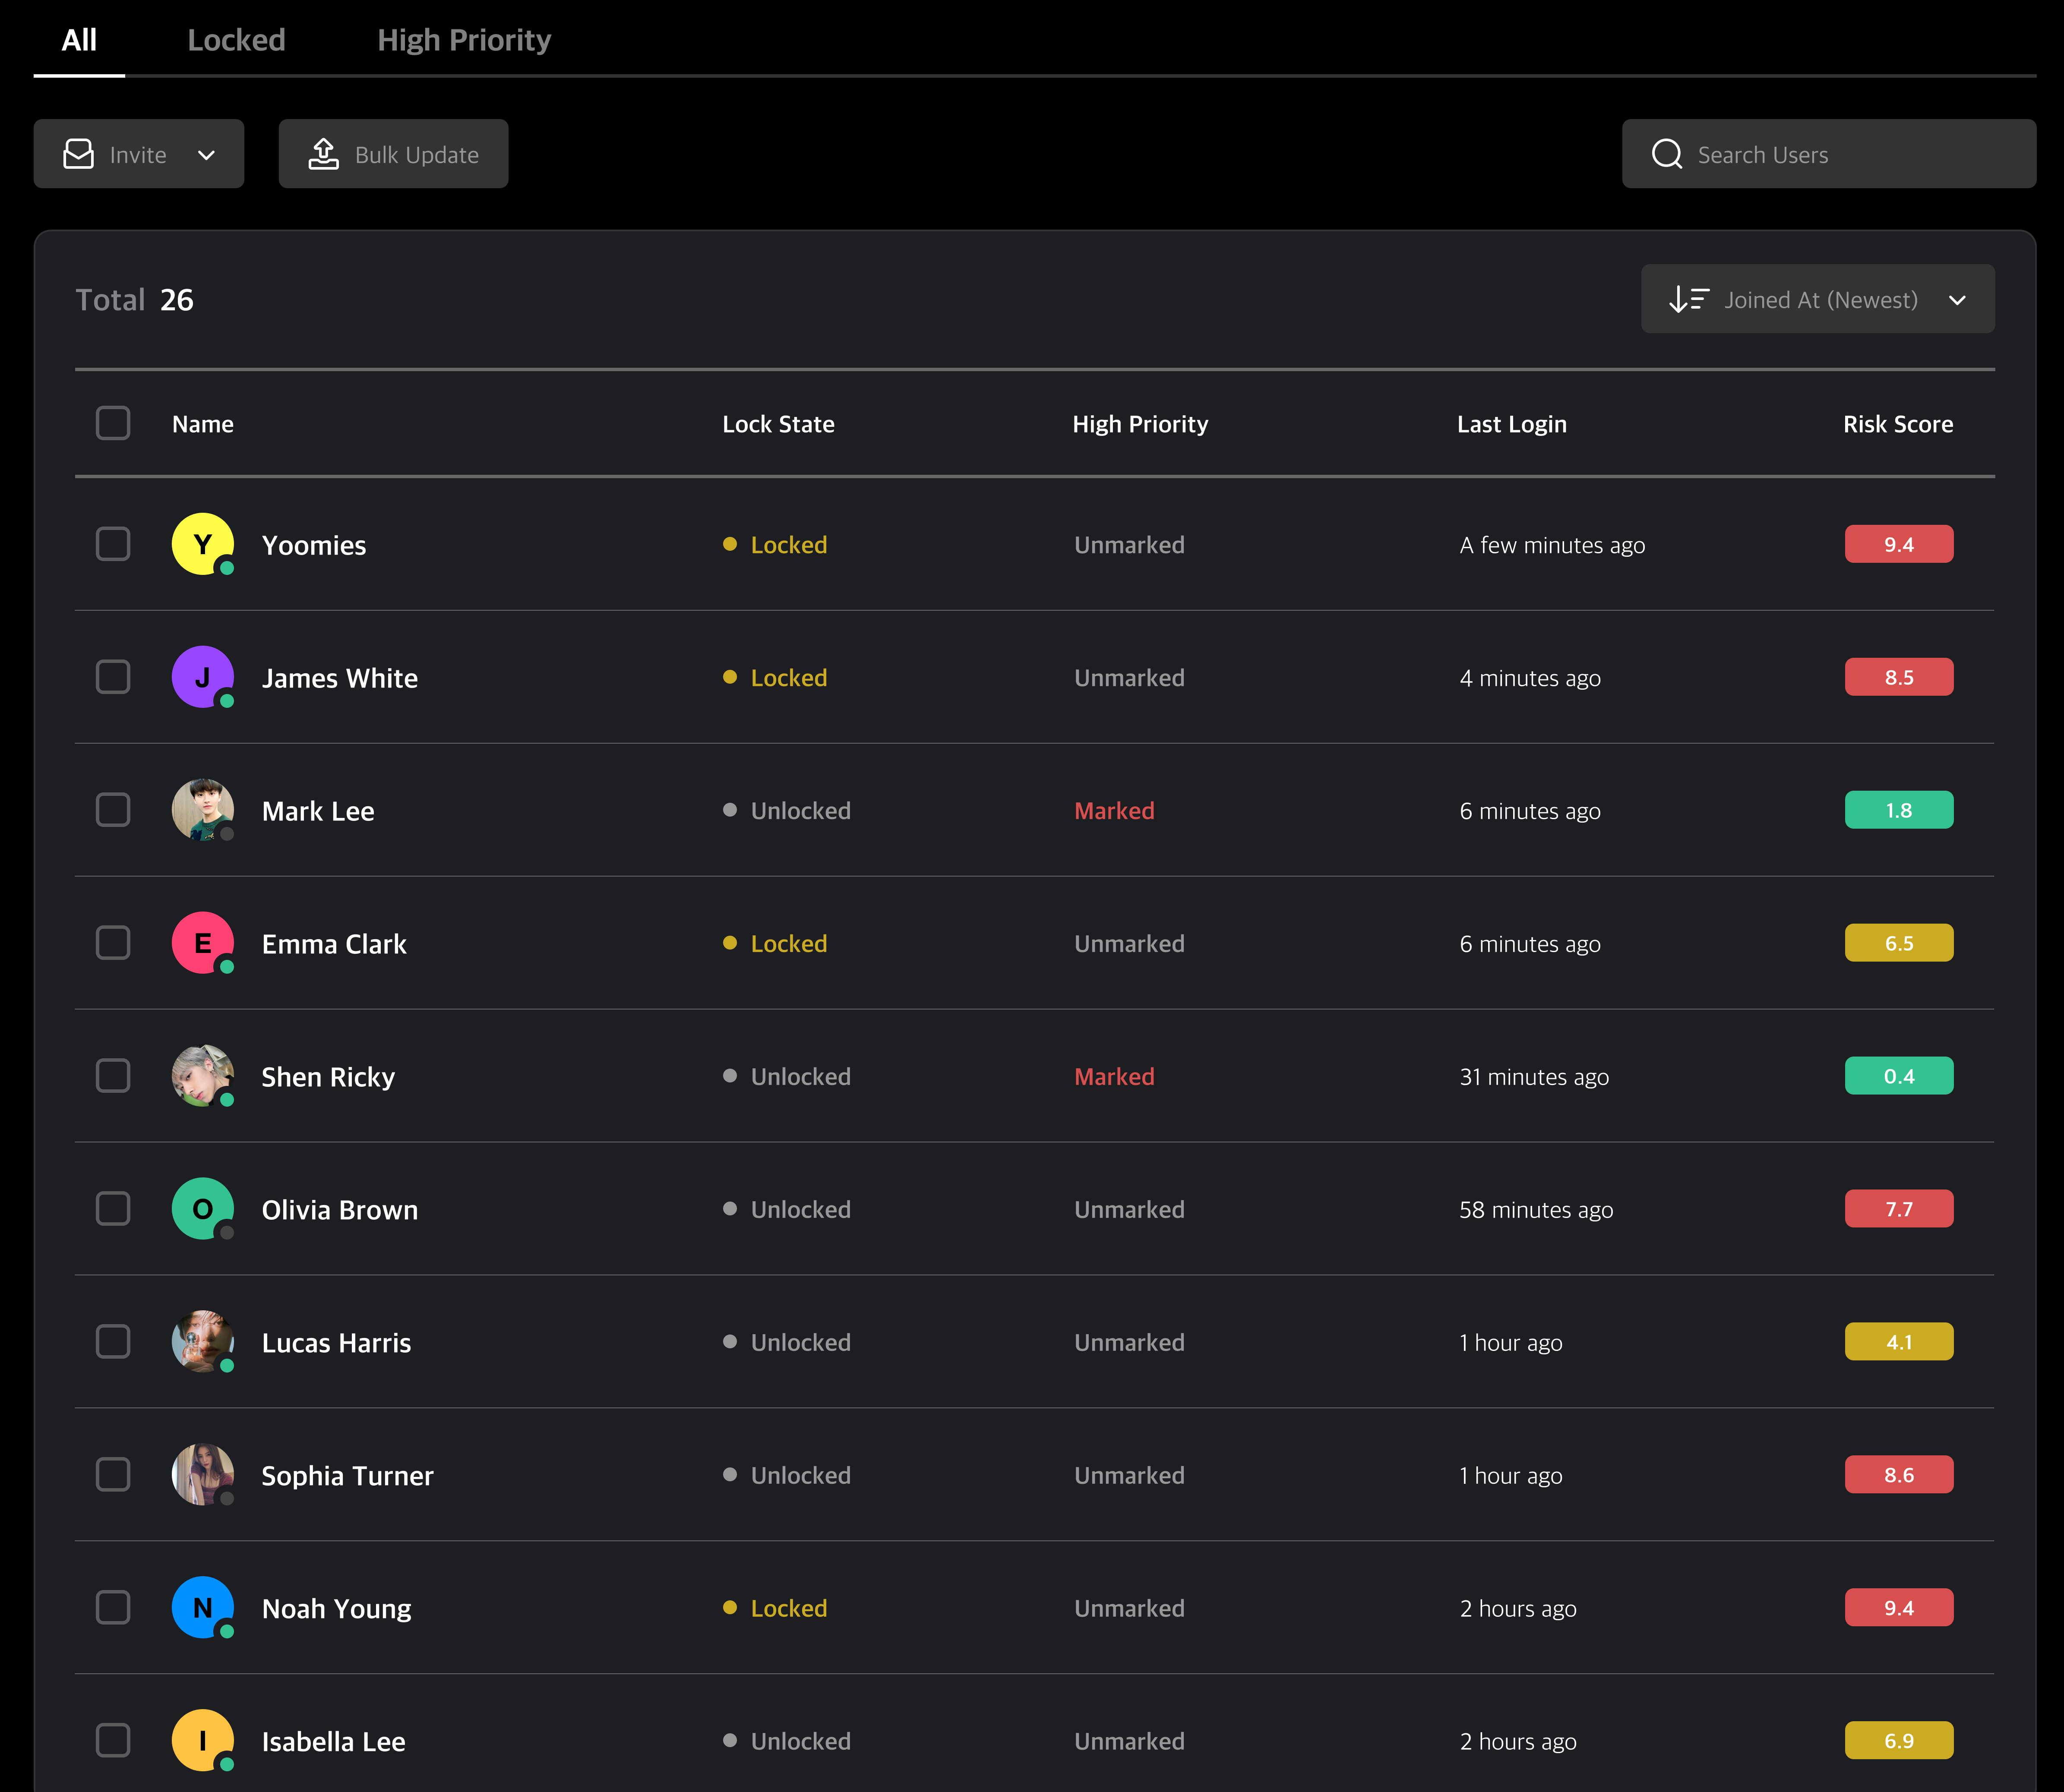Open the High Priority tab

click(464, 40)
